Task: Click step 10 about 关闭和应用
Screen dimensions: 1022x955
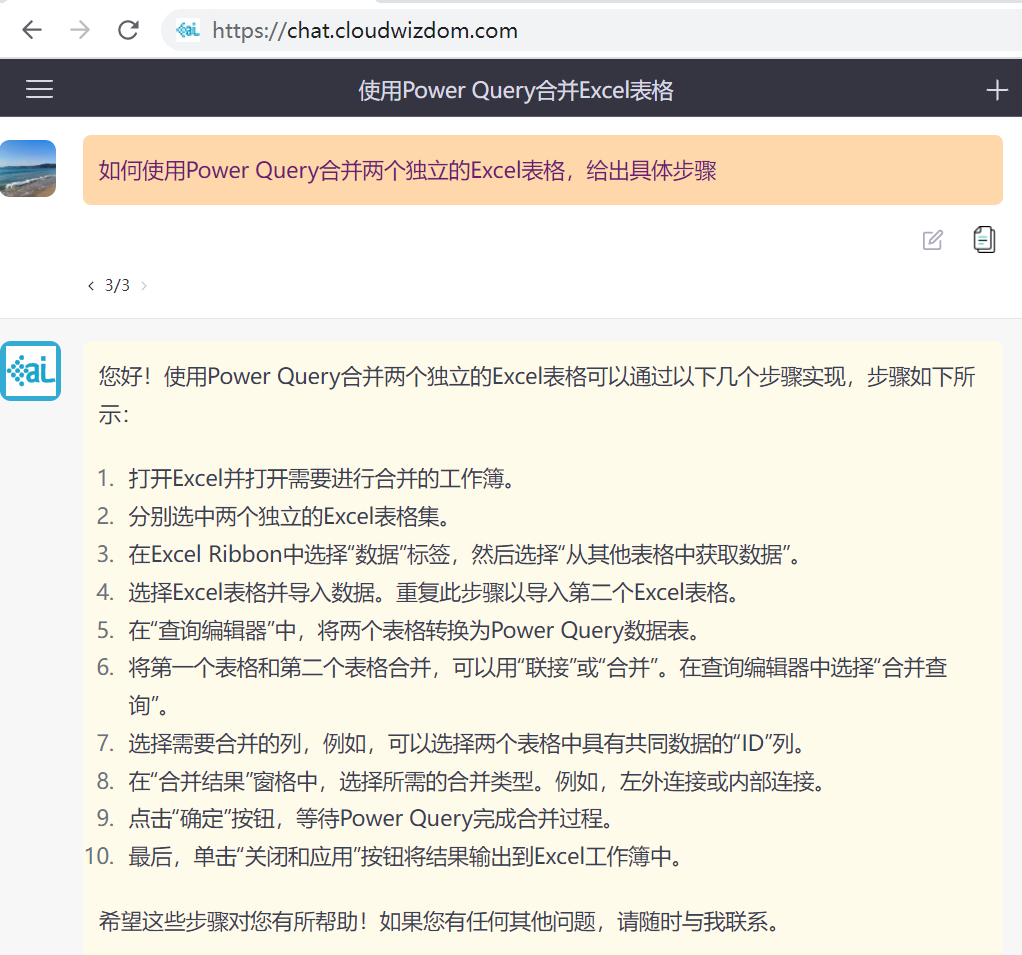Action: (x=405, y=856)
